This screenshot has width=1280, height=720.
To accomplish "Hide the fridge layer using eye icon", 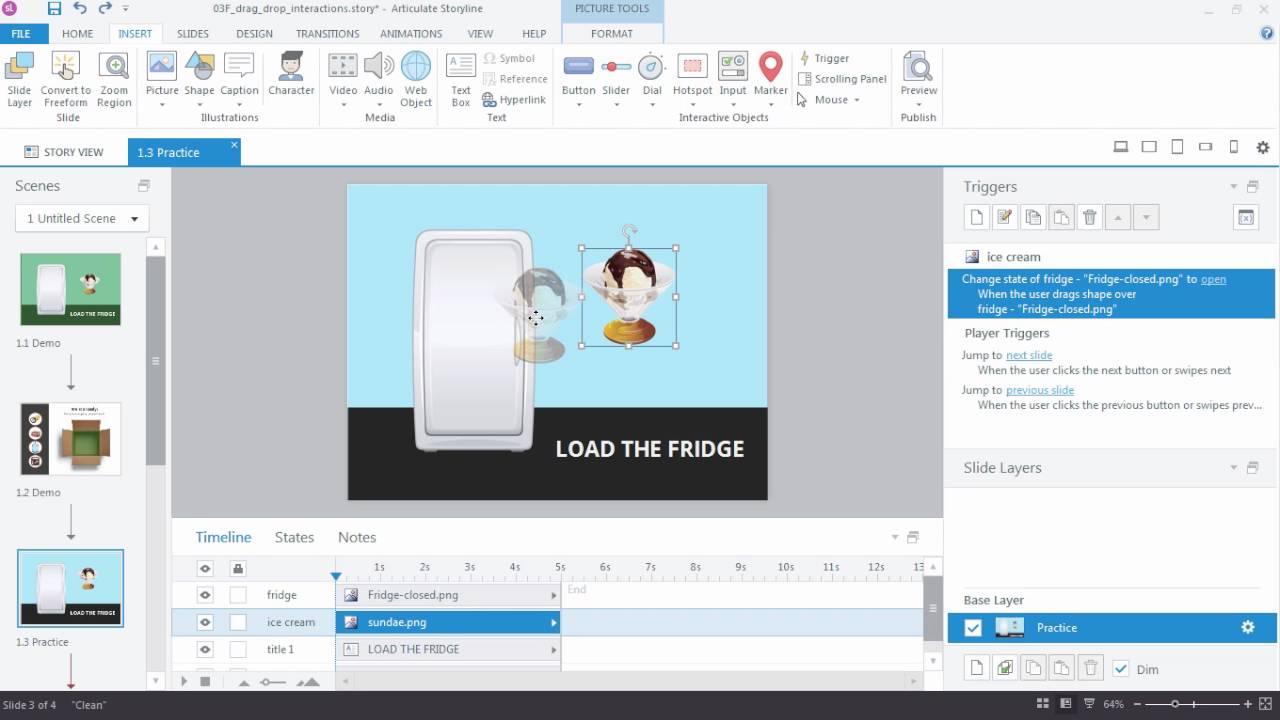I will tap(205, 595).
